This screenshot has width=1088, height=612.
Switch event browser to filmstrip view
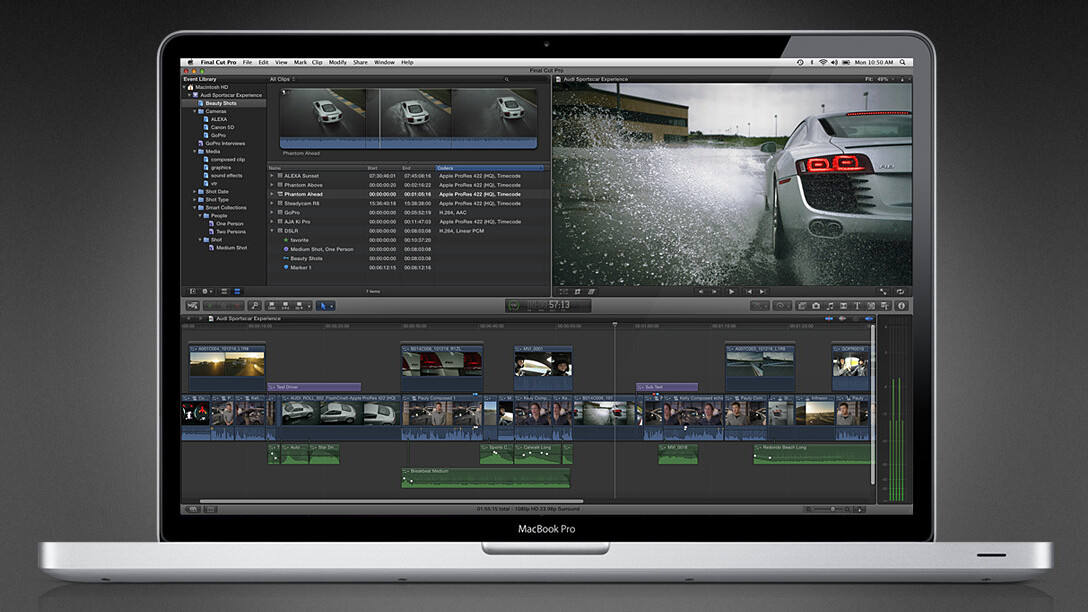[224, 291]
